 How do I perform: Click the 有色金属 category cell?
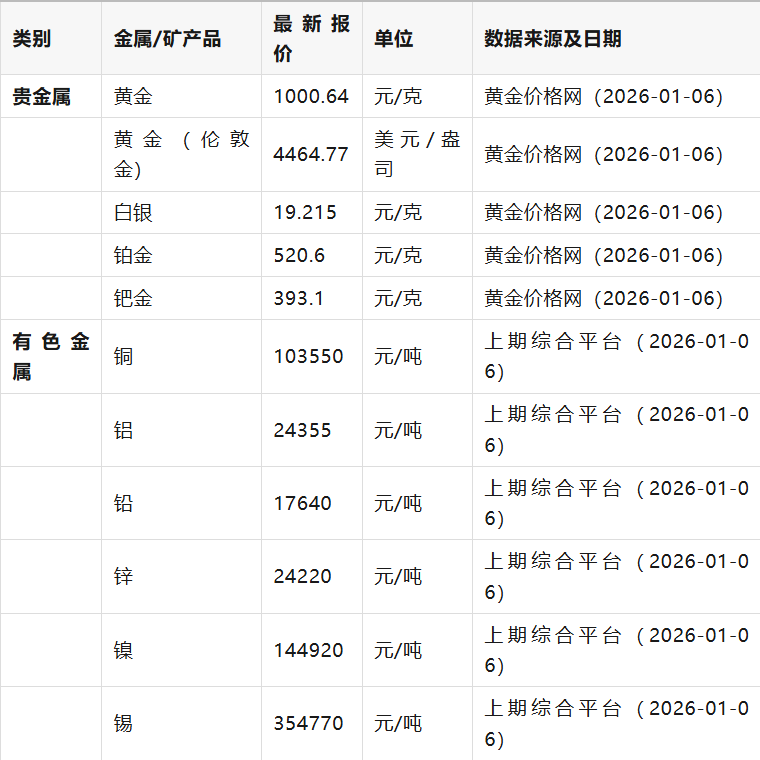coord(50,356)
